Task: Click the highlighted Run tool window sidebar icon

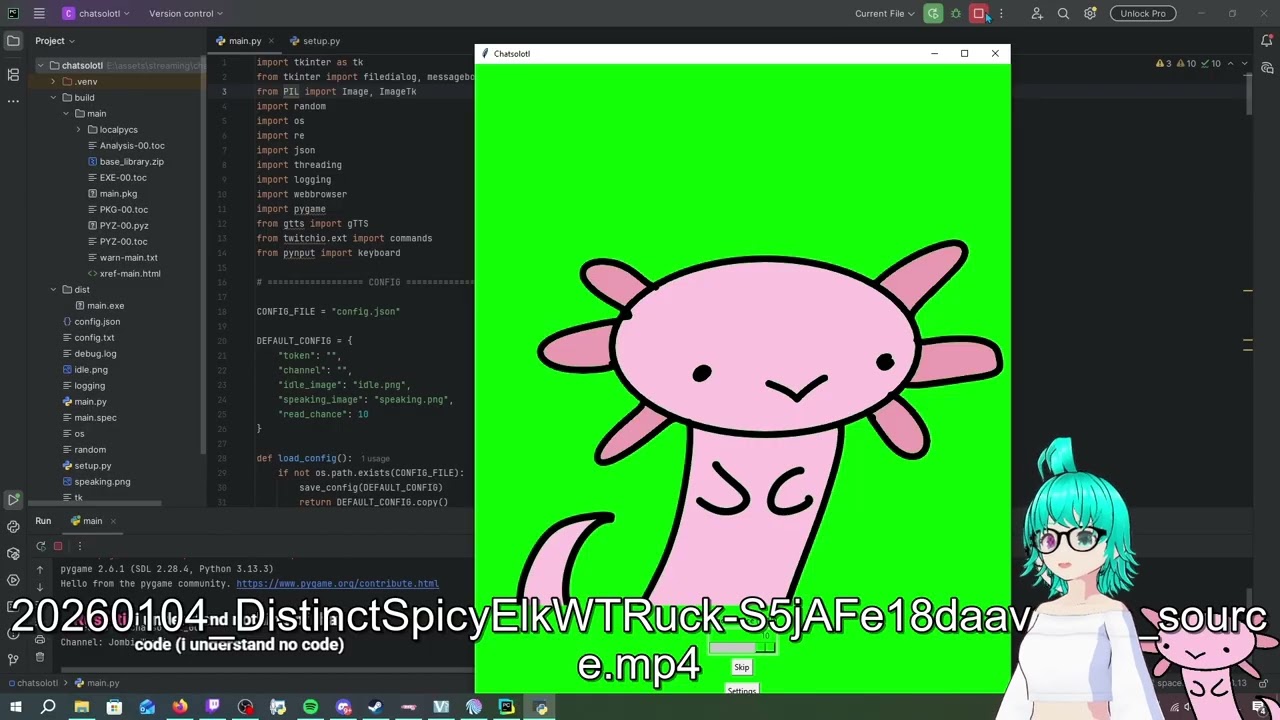Action: [13, 499]
